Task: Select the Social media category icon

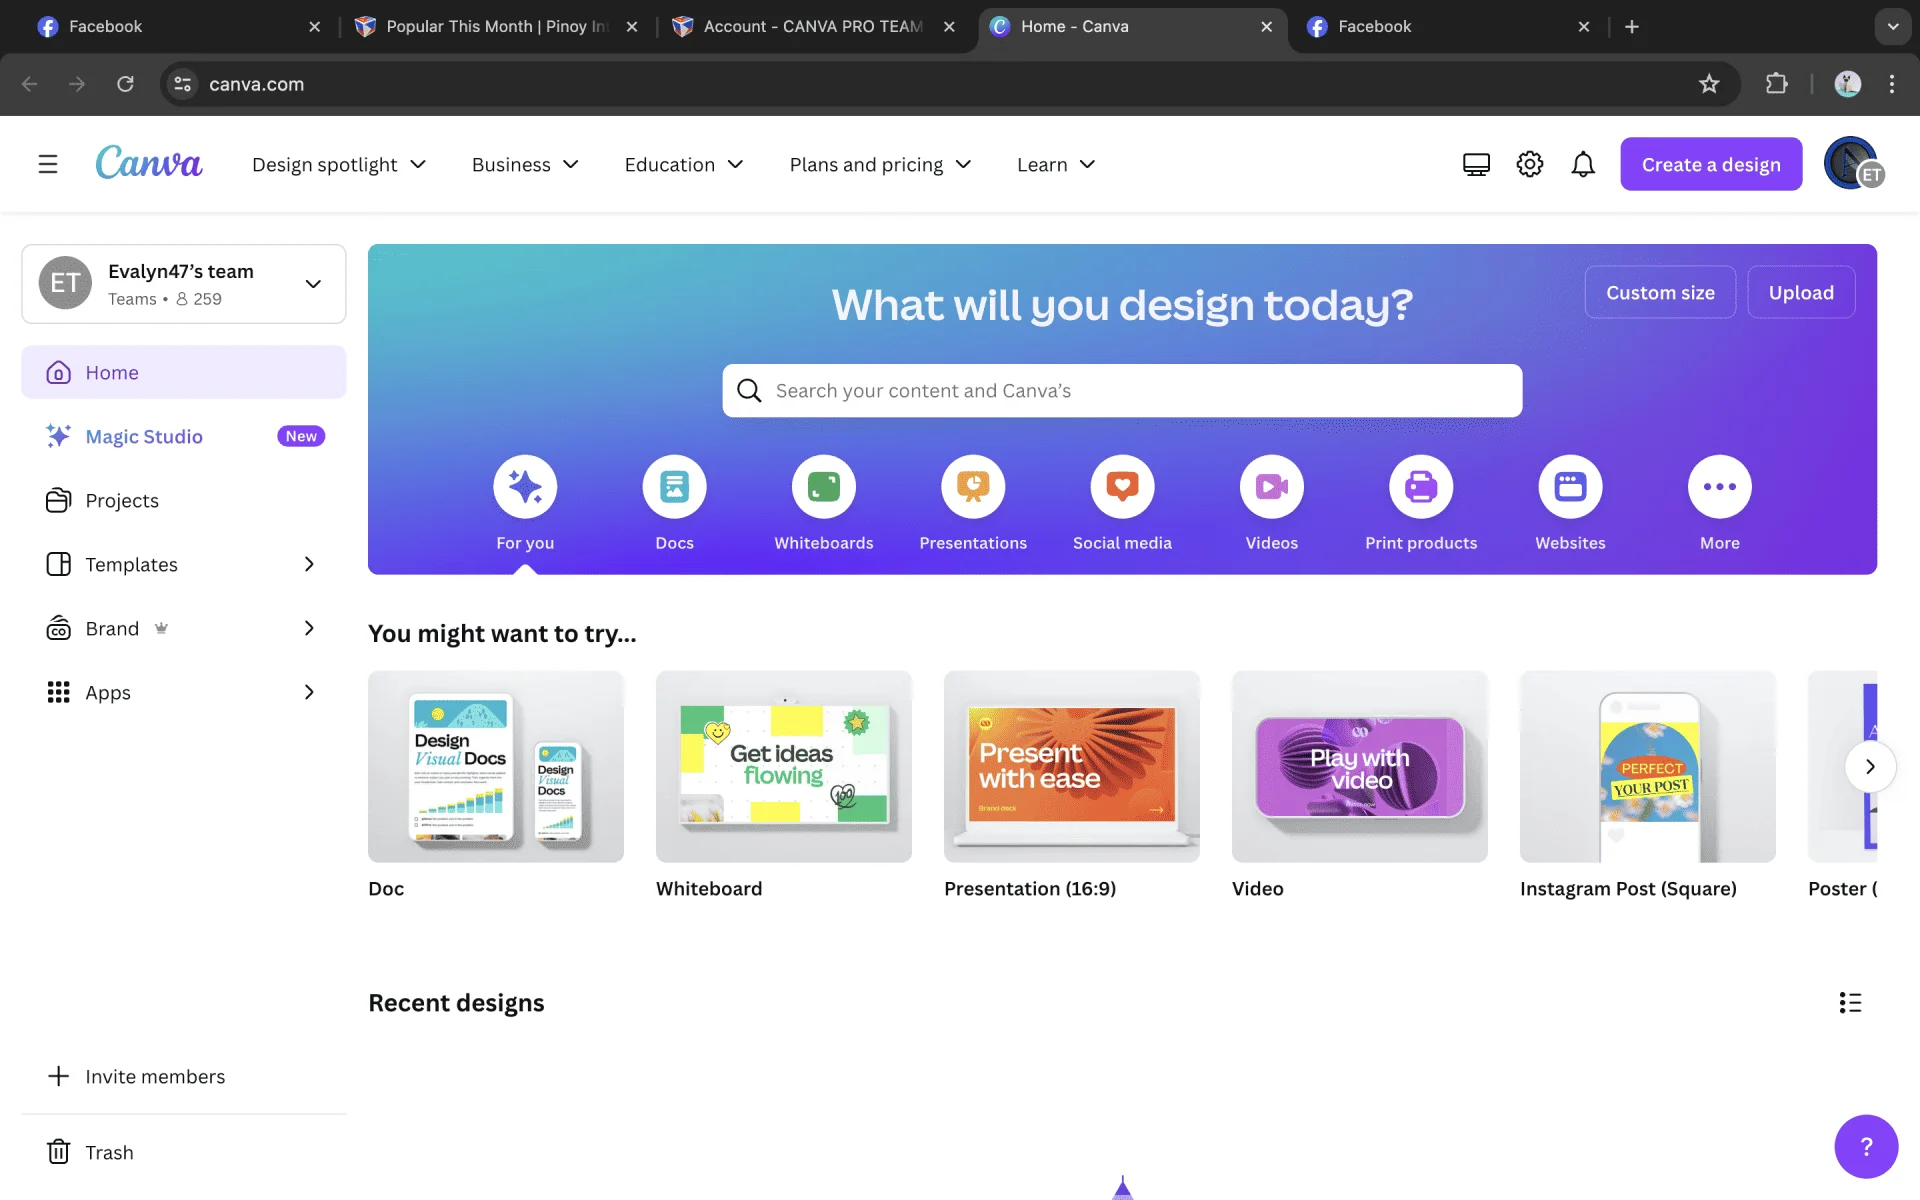Action: [x=1122, y=487]
